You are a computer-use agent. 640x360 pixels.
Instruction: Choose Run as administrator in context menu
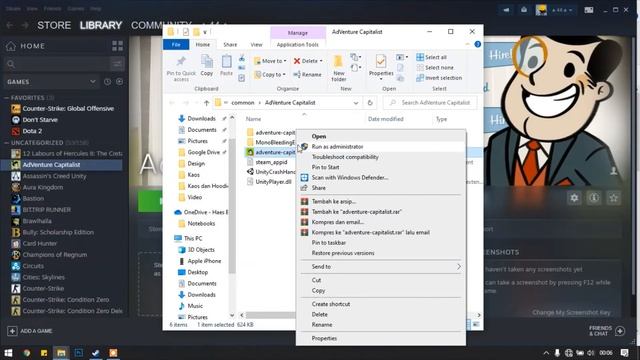[380, 147]
